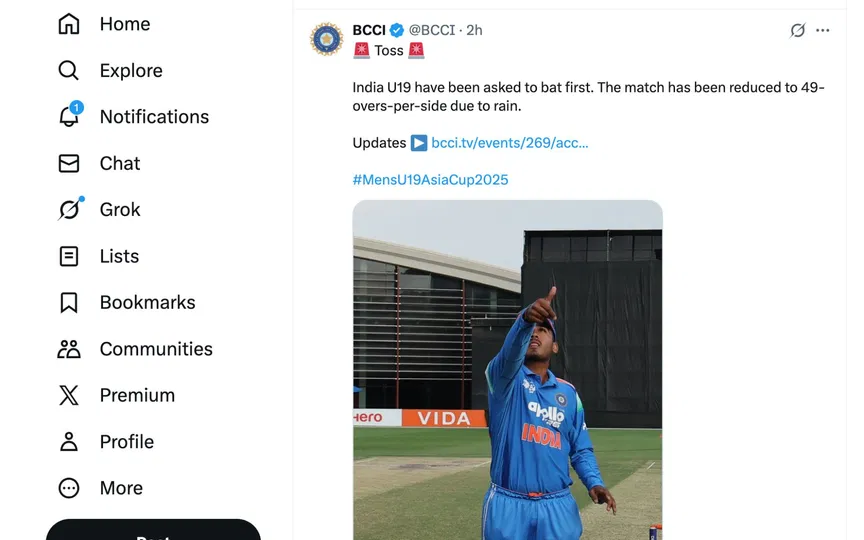Click the X Premium logo icon
This screenshot has width=864, height=540.
pyautogui.click(x=68, y=395)
